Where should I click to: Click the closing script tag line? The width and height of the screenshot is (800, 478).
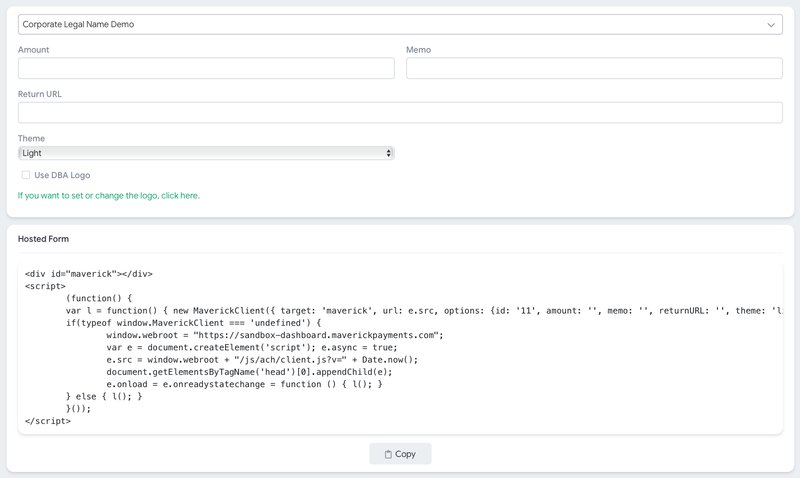click(x=48, y=421)
